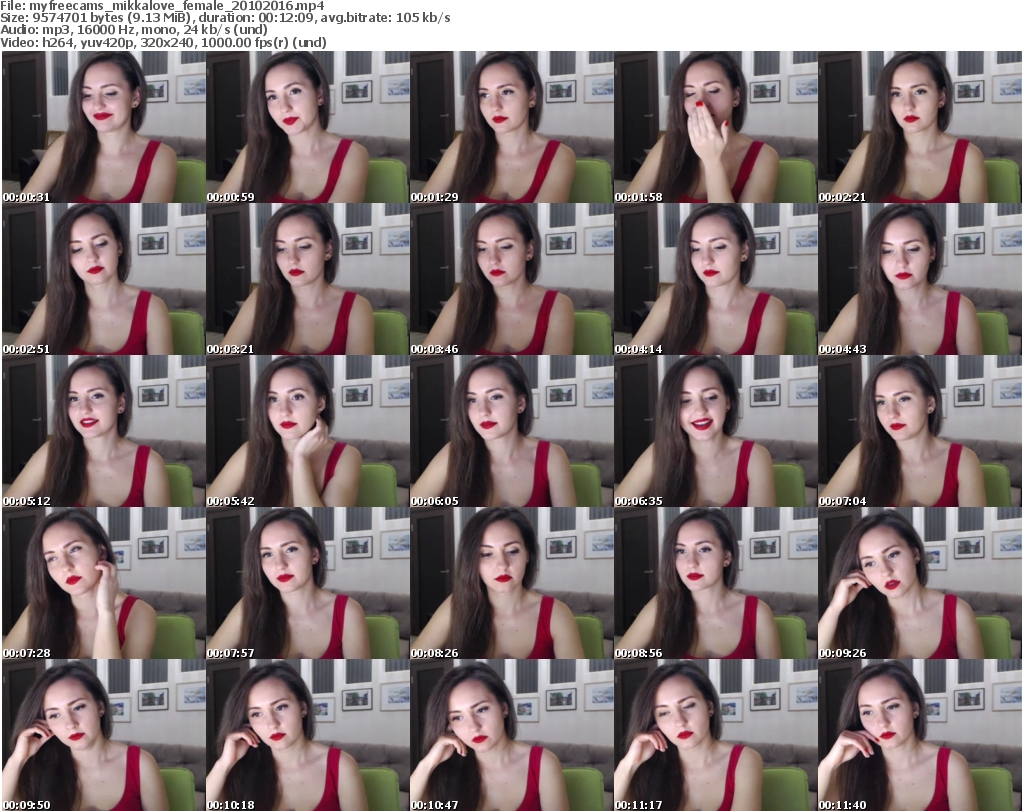Click the Video line reading h264, yuv420p
1024x811 pixels.
(x=163, y=42)
